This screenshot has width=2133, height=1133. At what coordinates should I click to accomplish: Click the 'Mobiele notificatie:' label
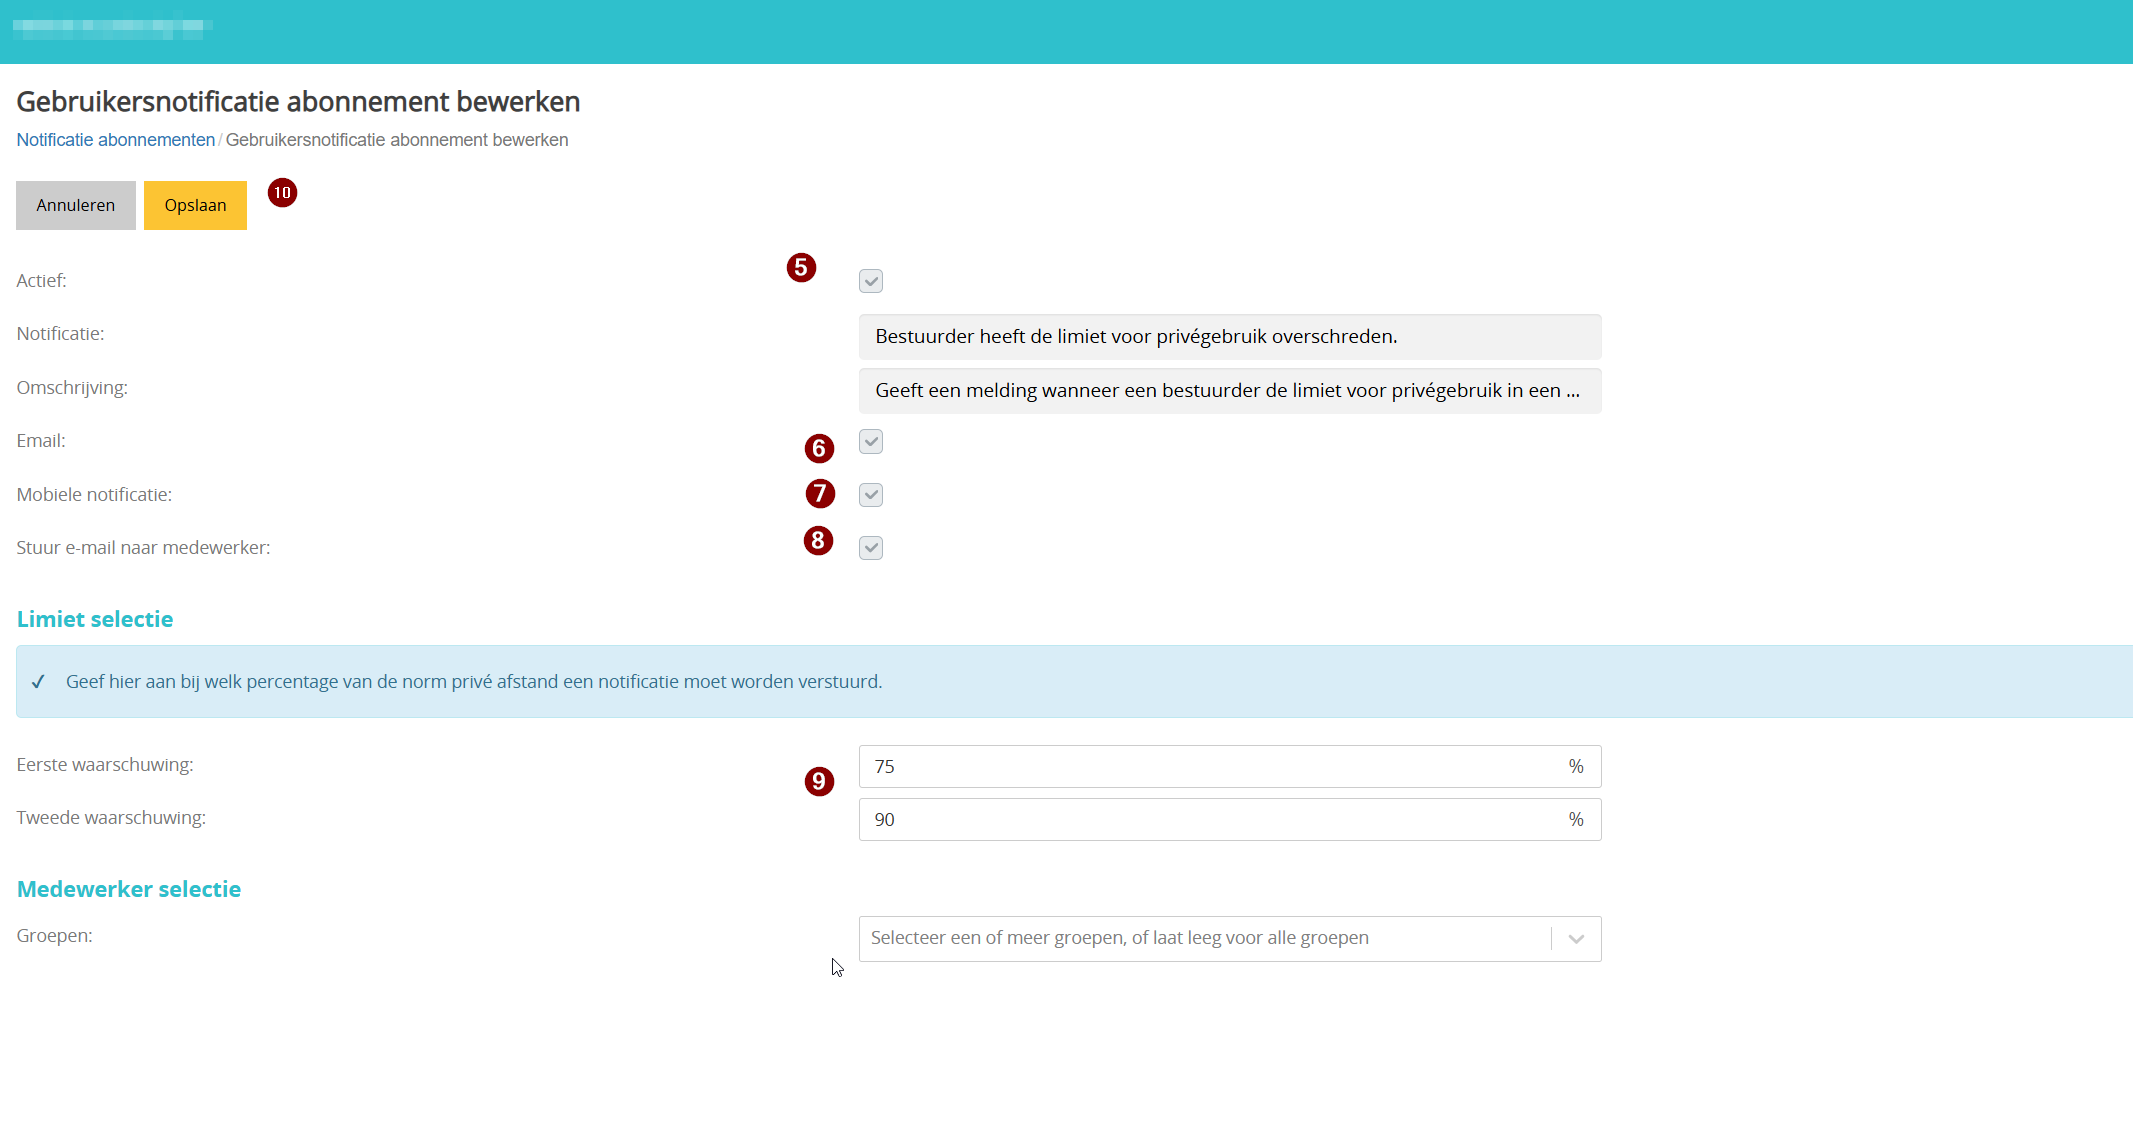(94, 495)
